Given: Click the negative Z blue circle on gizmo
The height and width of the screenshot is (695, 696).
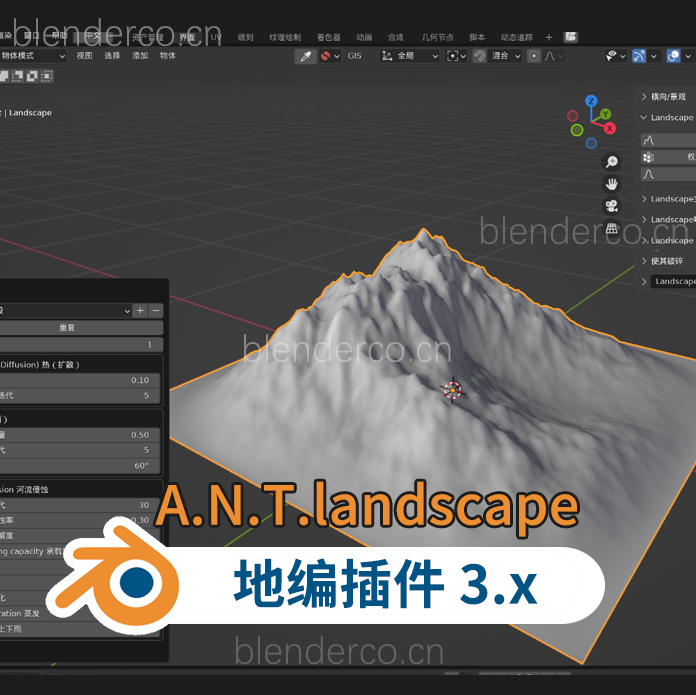Looking at the screenshot, I should click(x=591, y=143).
